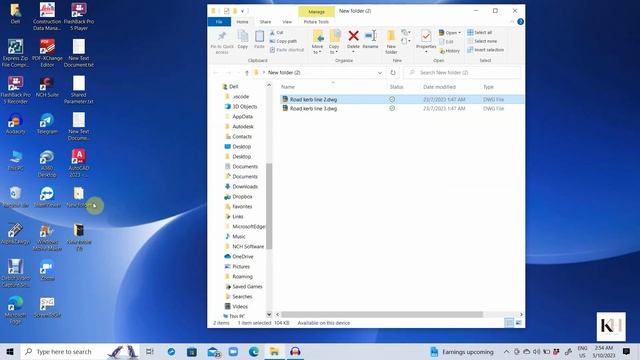
Task: Click the Manage contextual tab
Action: [316, 12]
